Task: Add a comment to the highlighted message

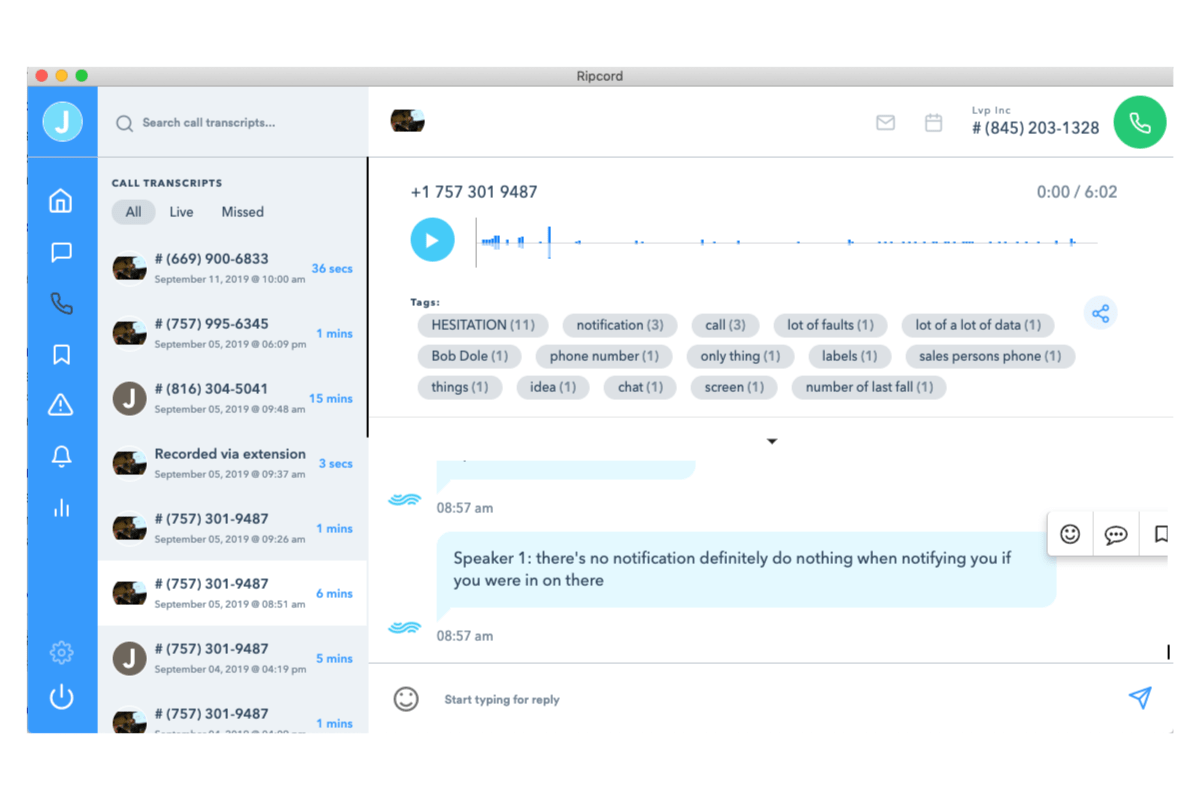Action: 1115,534
